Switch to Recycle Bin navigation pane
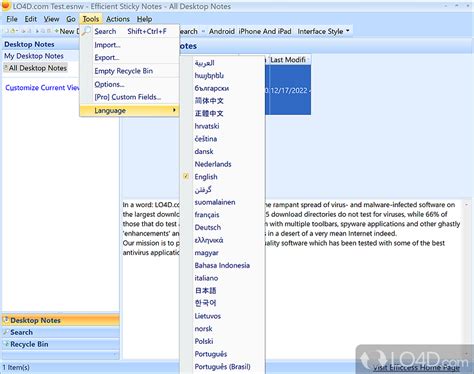 61,344
